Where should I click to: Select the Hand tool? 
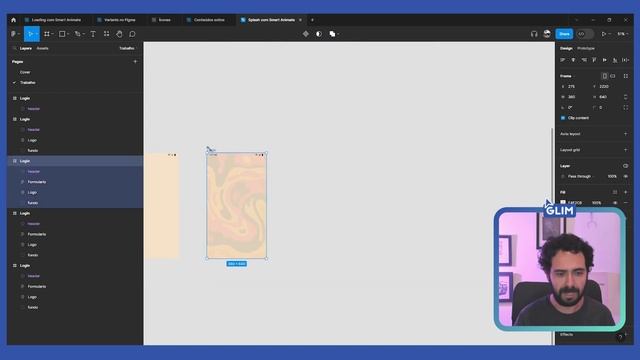(119, 34)
